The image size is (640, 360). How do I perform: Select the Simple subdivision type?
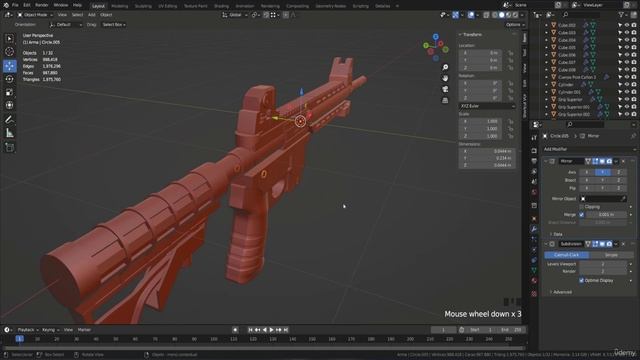coord(611,255)
